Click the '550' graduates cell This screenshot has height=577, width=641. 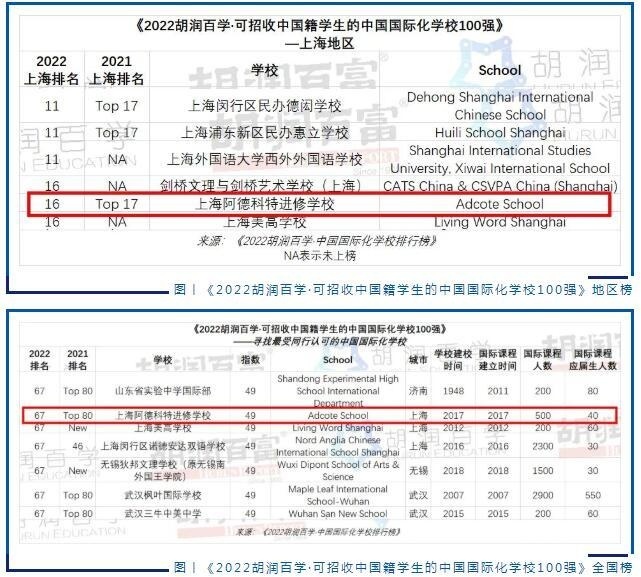[x=593, y=495]
